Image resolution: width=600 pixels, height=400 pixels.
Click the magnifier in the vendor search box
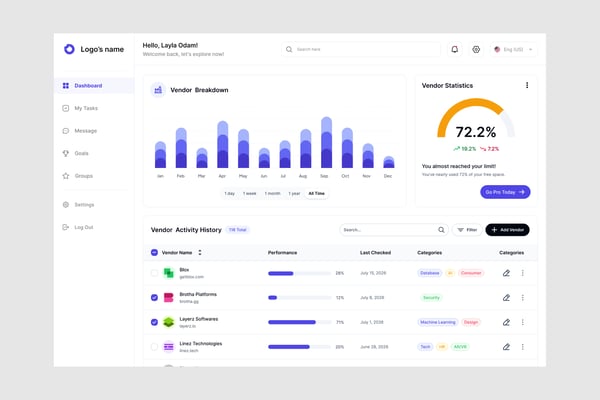coord(441,230)
